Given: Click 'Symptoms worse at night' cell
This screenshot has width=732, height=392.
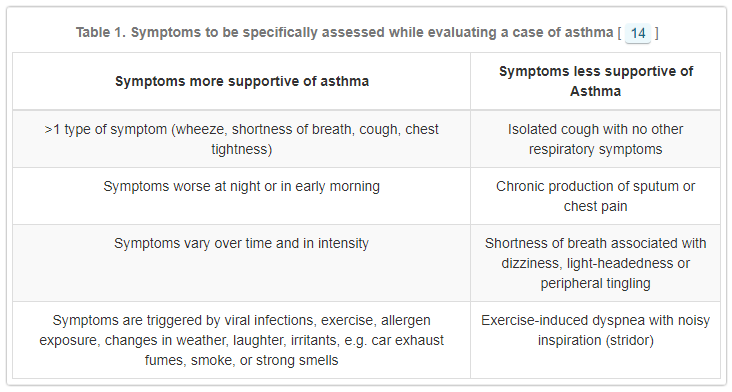Looking at the screenshot, I should click(x=242, y=196).
